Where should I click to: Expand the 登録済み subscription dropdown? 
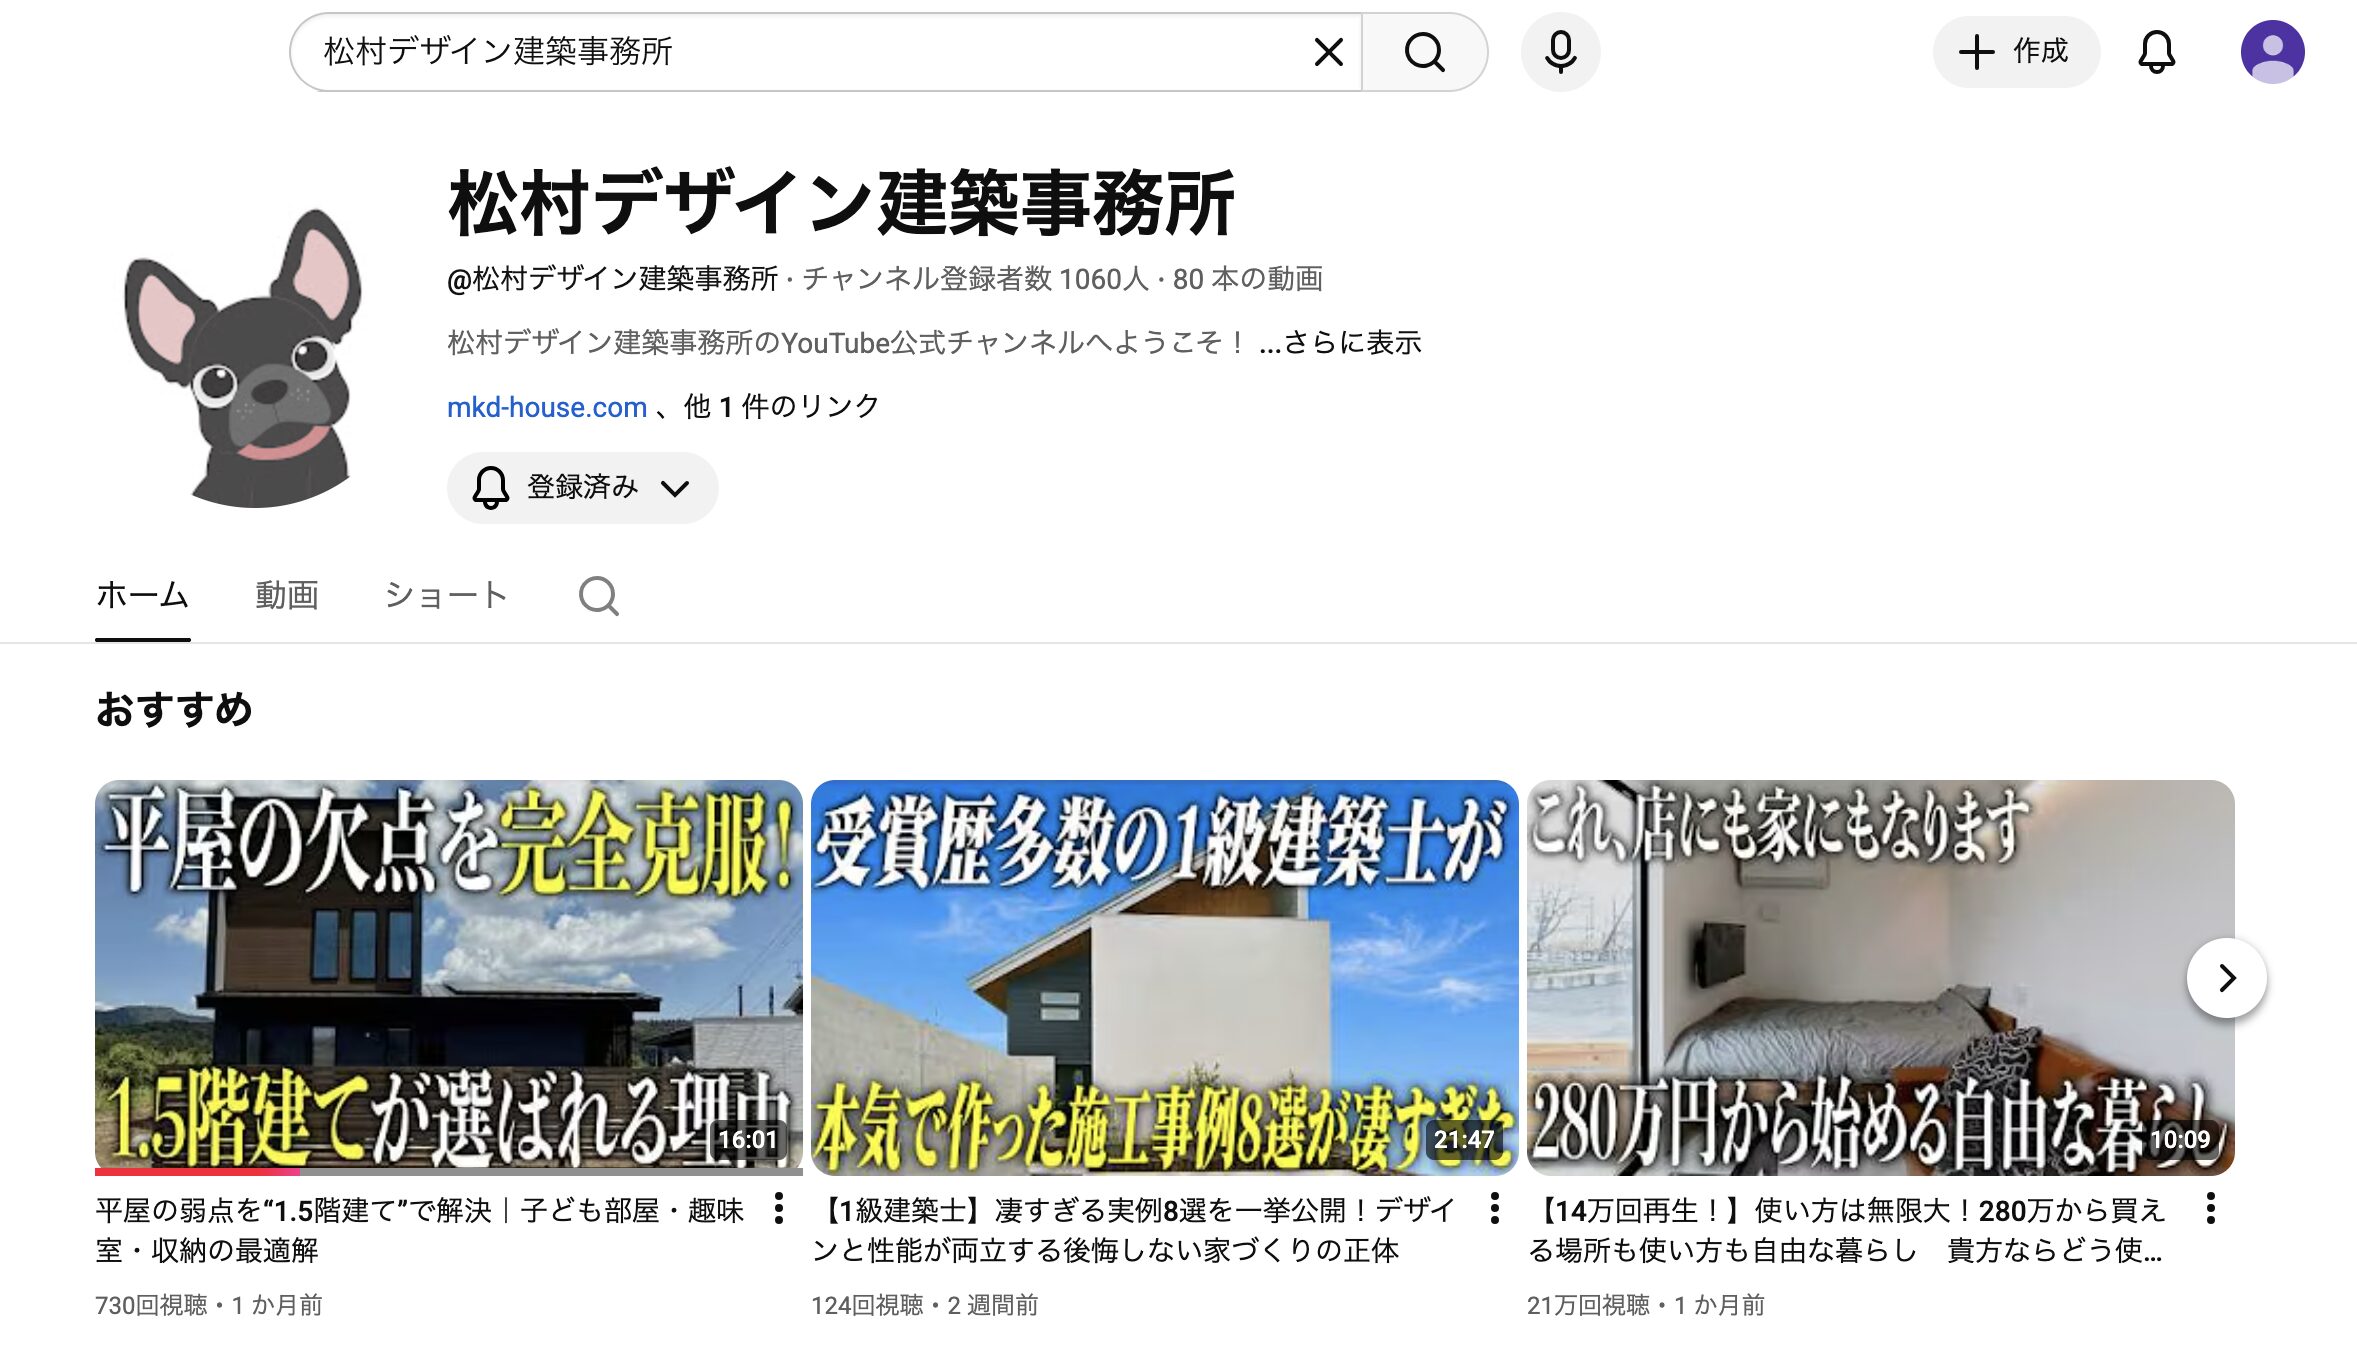582,488
